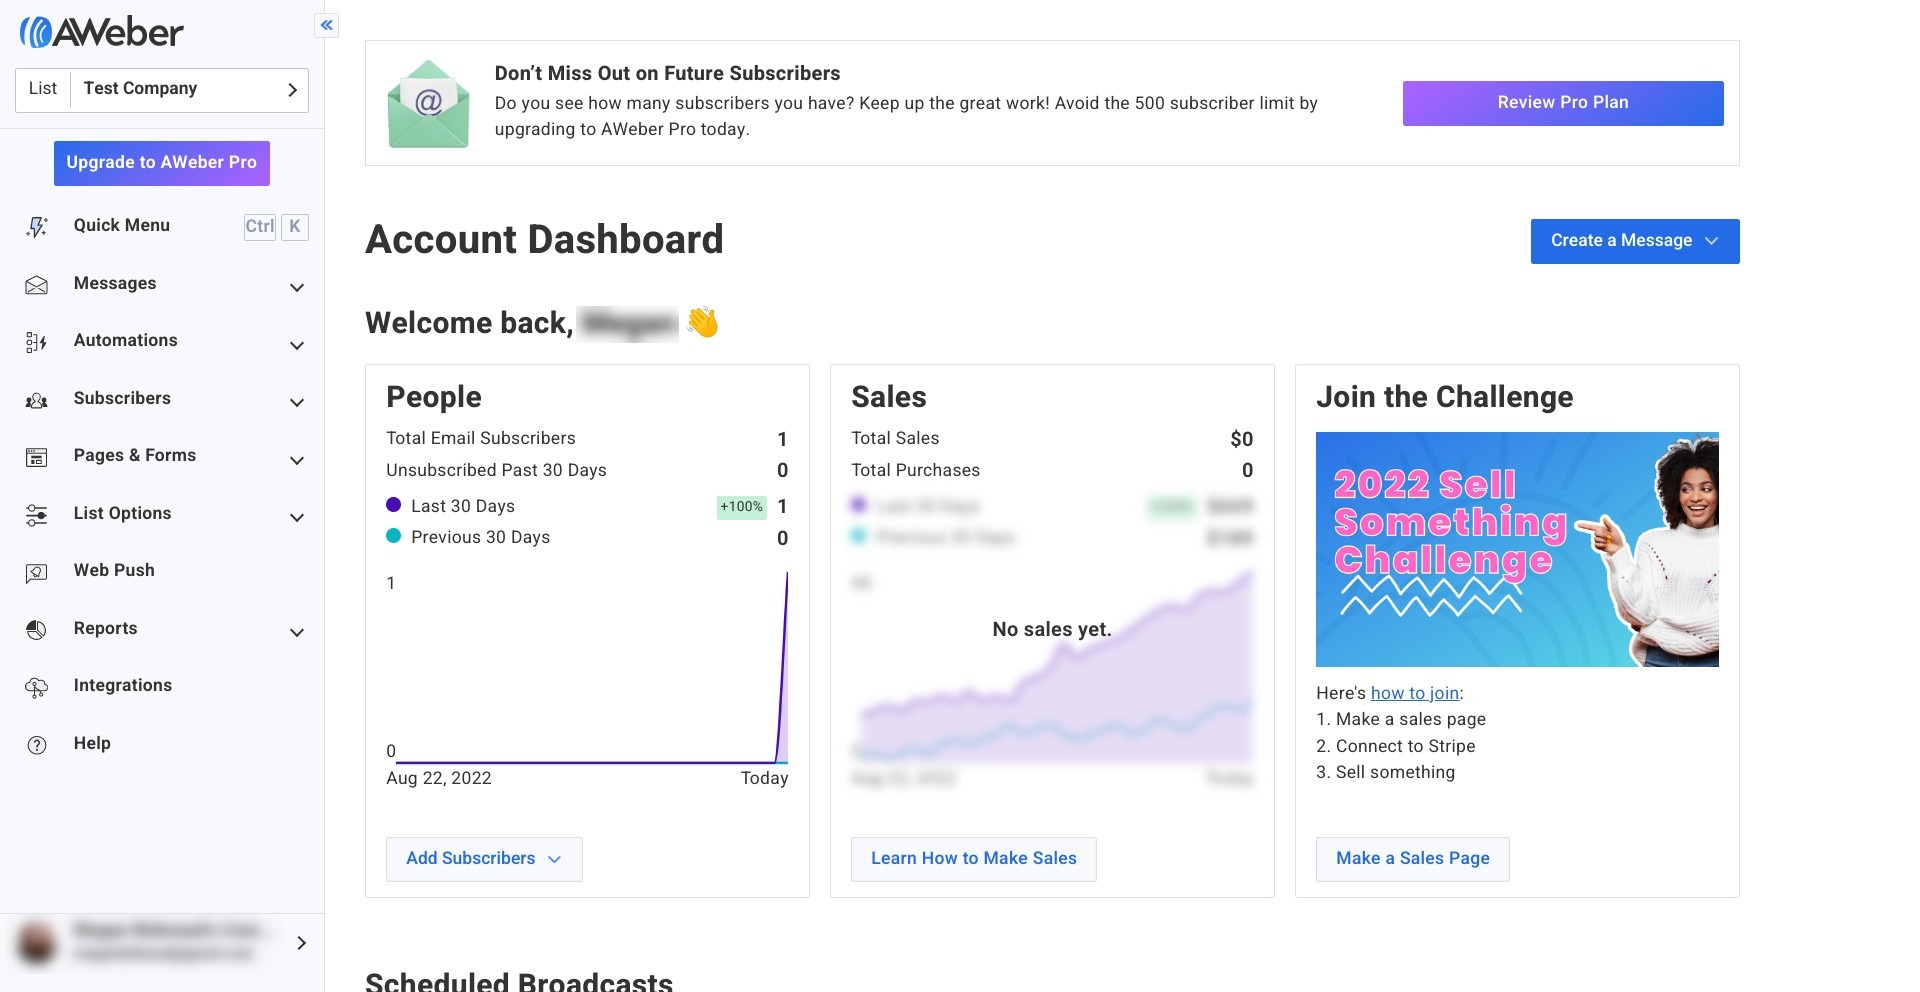
Task: Open the Create a Message dropdown
Action: 1635,241
